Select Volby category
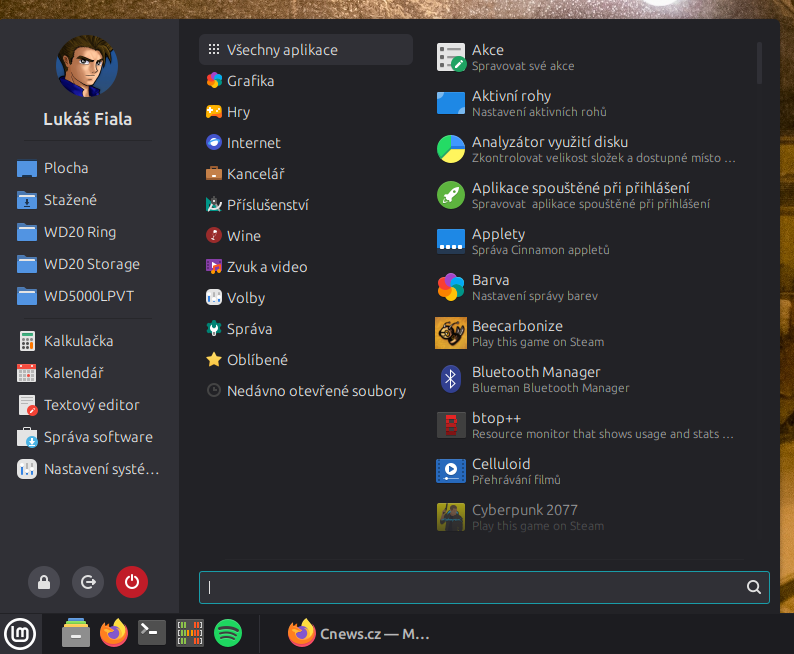The image size is (794, 654). click(x=306, y=298)
